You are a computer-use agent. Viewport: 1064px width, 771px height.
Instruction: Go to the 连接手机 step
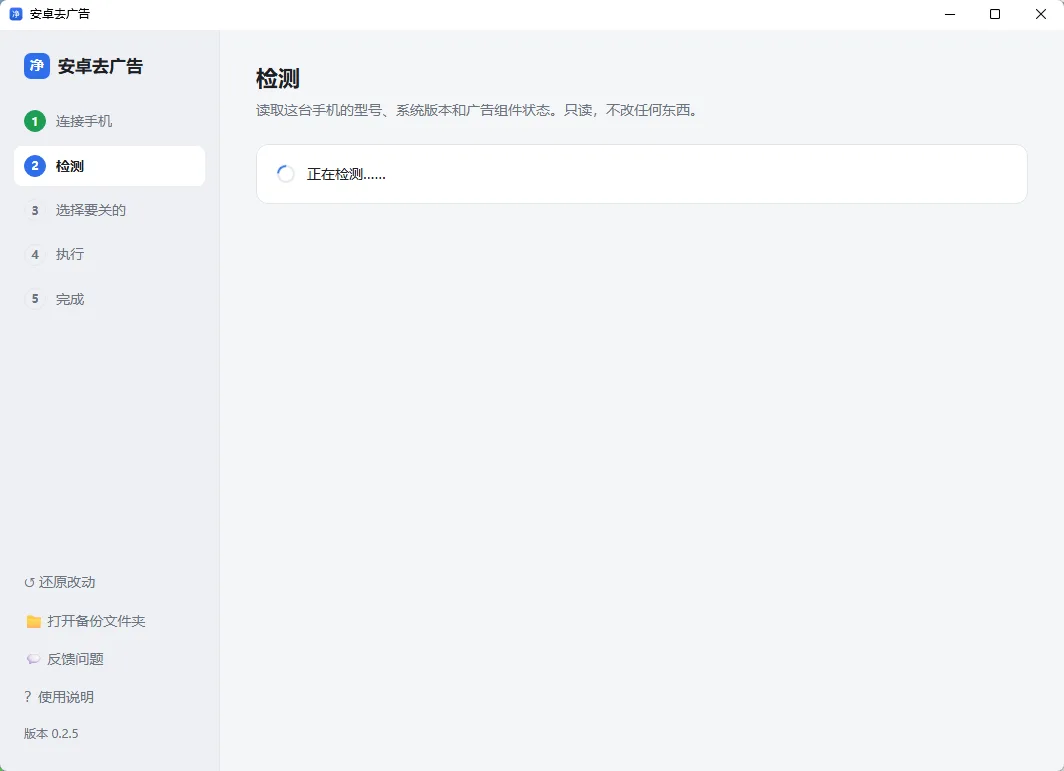coord(109,121)
